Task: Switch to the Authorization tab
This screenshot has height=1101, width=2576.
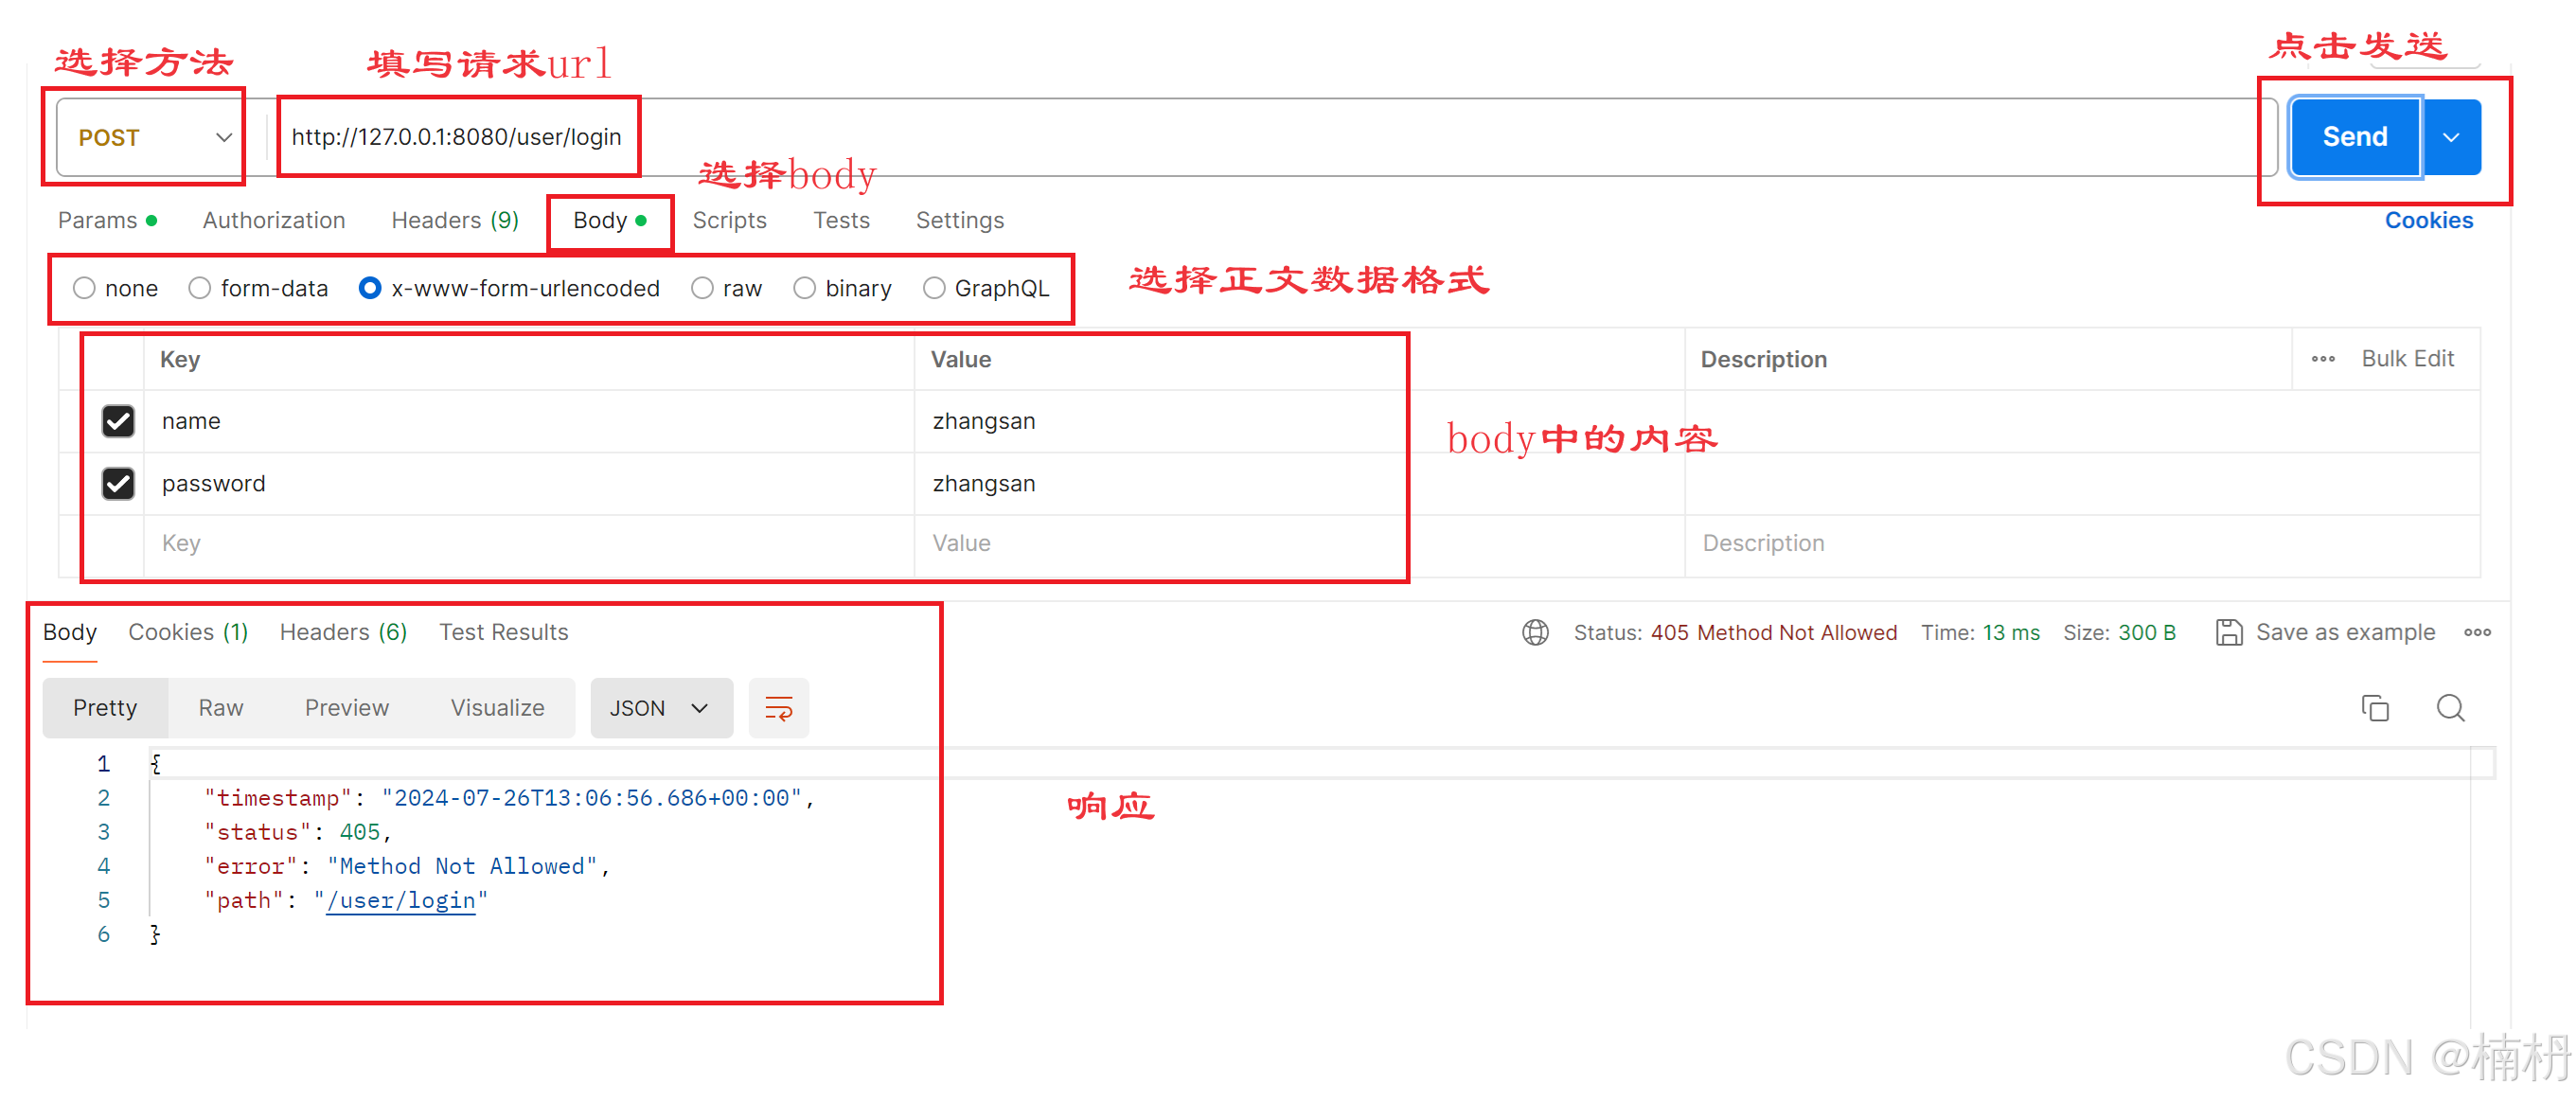Action: 273,220
